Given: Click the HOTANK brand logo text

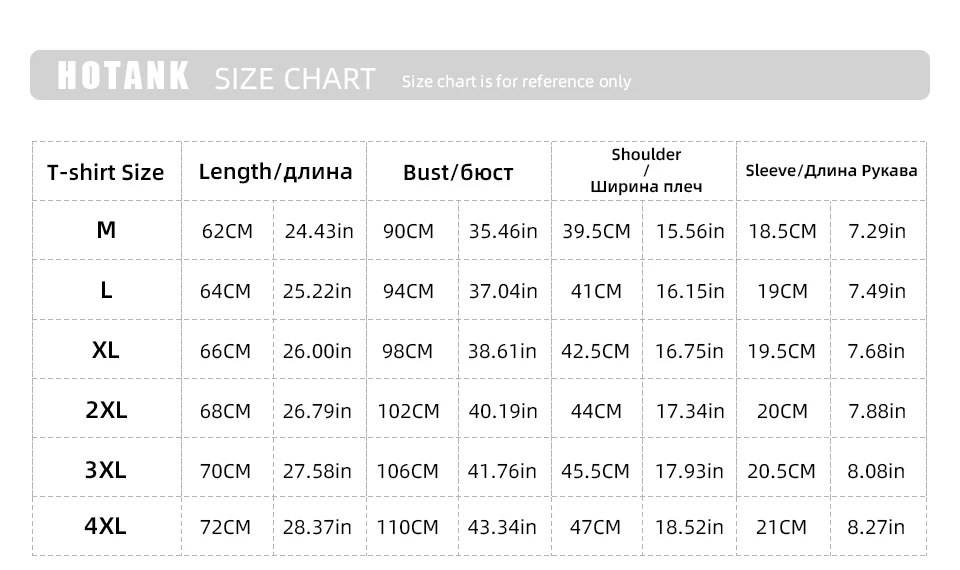Looking at the screenshot, I should [x=123, y=76].
